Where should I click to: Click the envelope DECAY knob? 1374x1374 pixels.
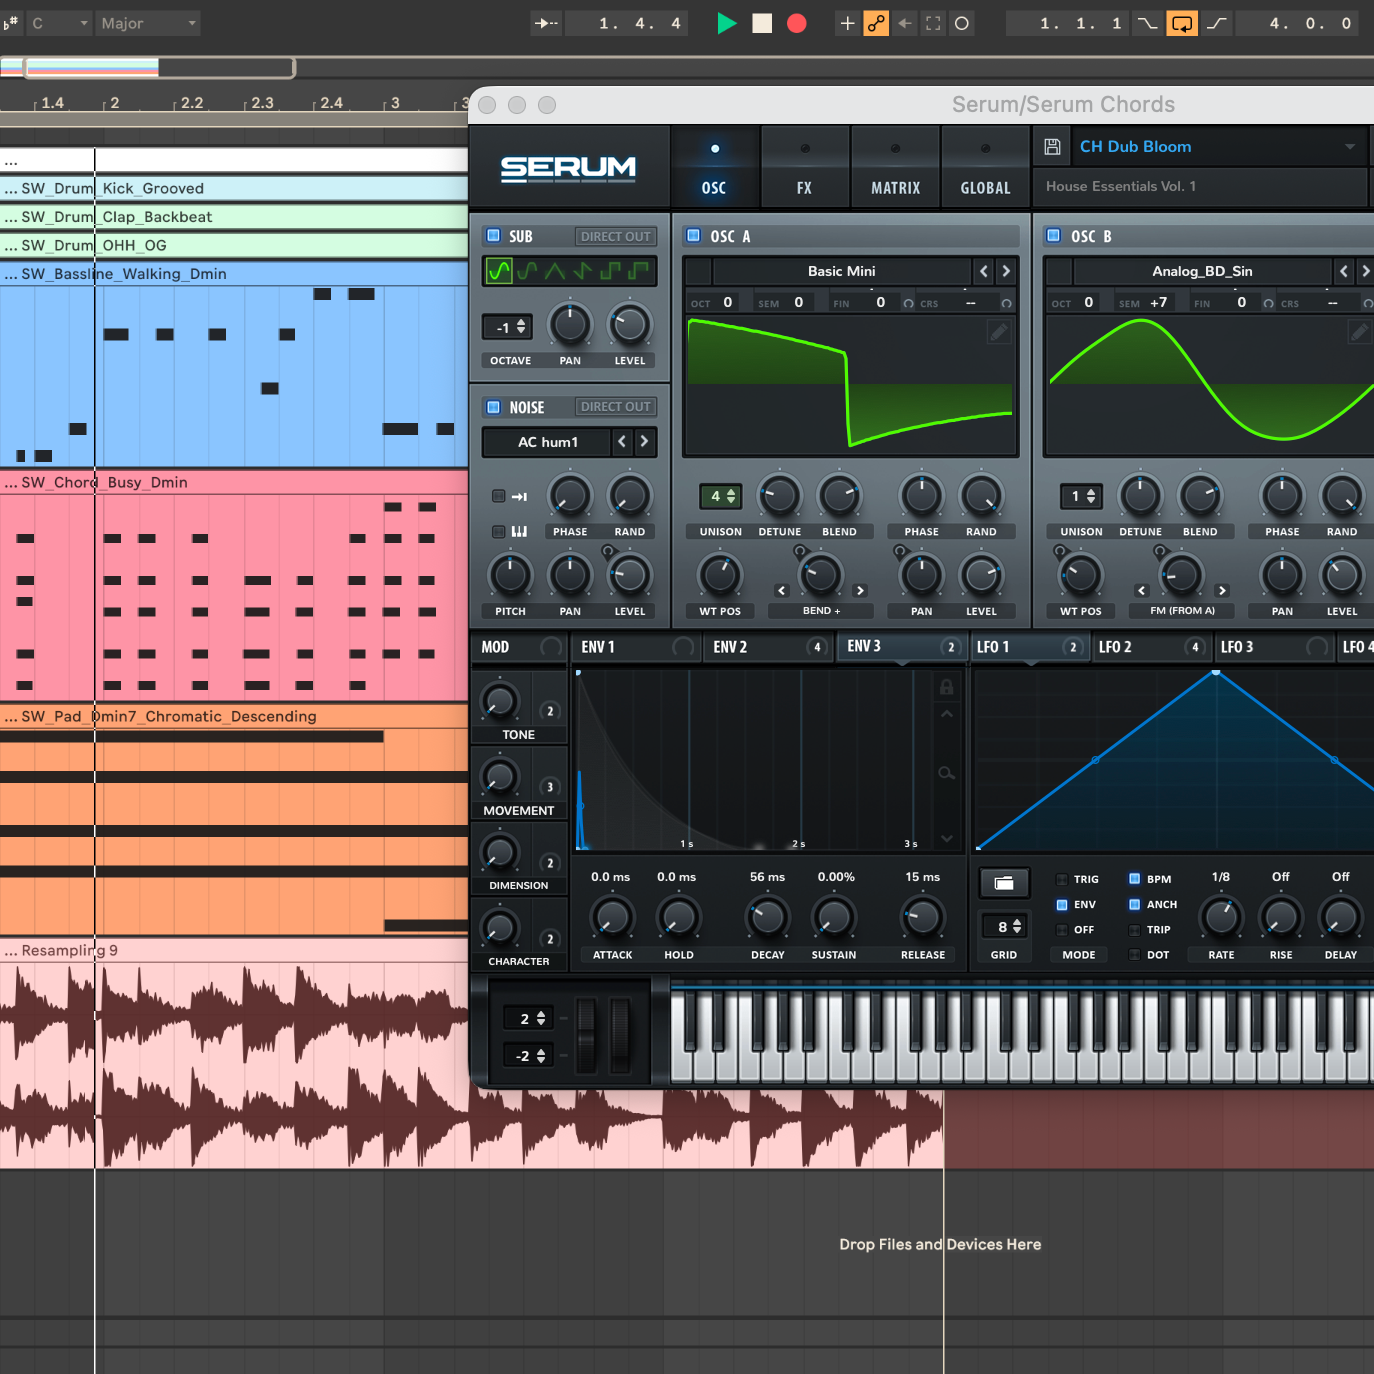767,917
